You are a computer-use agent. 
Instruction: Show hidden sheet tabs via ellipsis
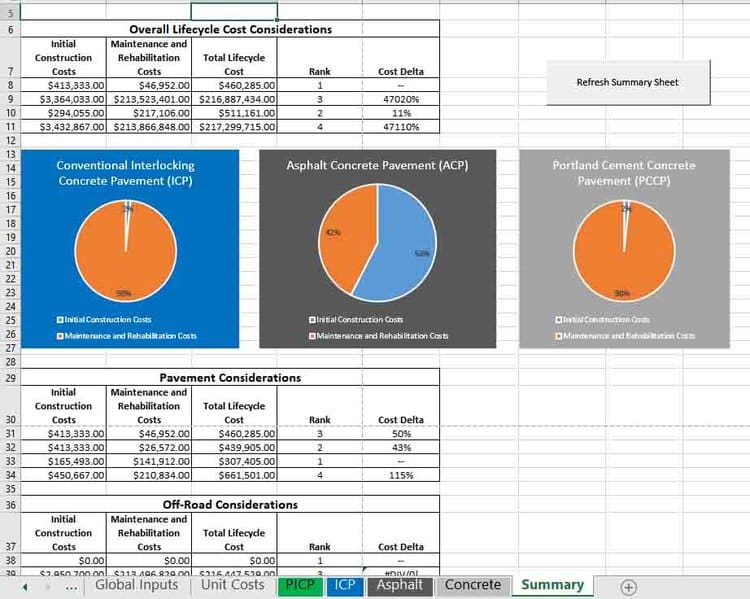71,587
